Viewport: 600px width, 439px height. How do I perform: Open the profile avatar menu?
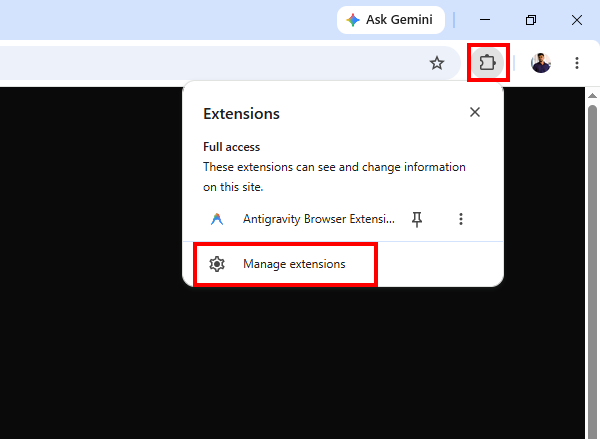tap(541, 63)
